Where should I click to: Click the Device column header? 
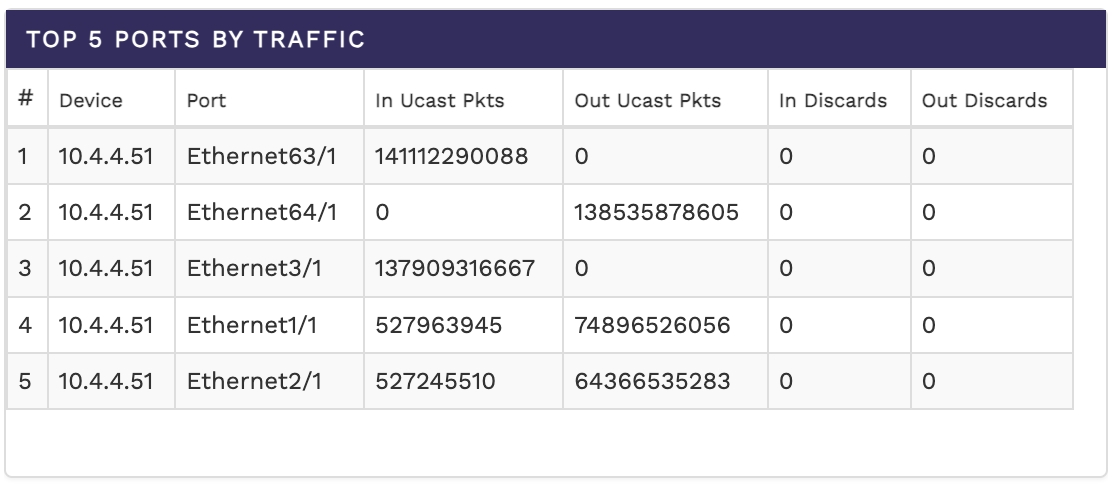(91, 100)
